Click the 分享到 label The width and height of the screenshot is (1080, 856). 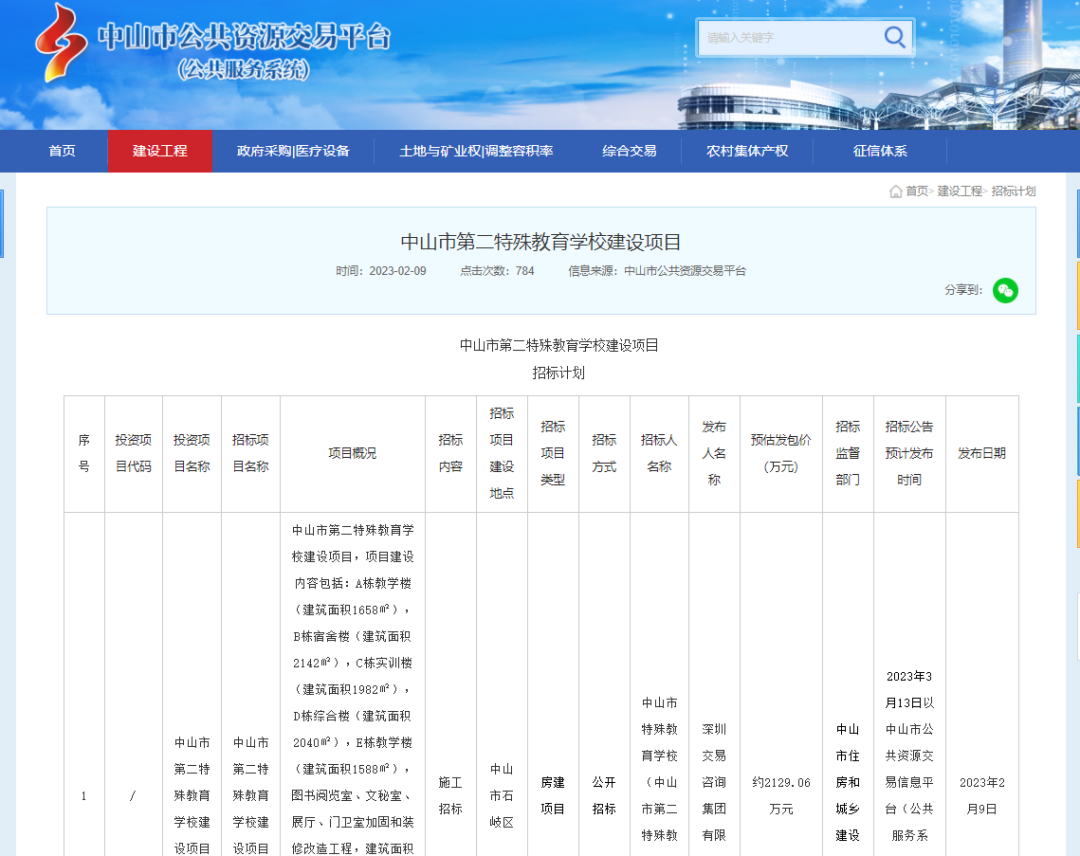pyautogui.click(x=963, y=290)
